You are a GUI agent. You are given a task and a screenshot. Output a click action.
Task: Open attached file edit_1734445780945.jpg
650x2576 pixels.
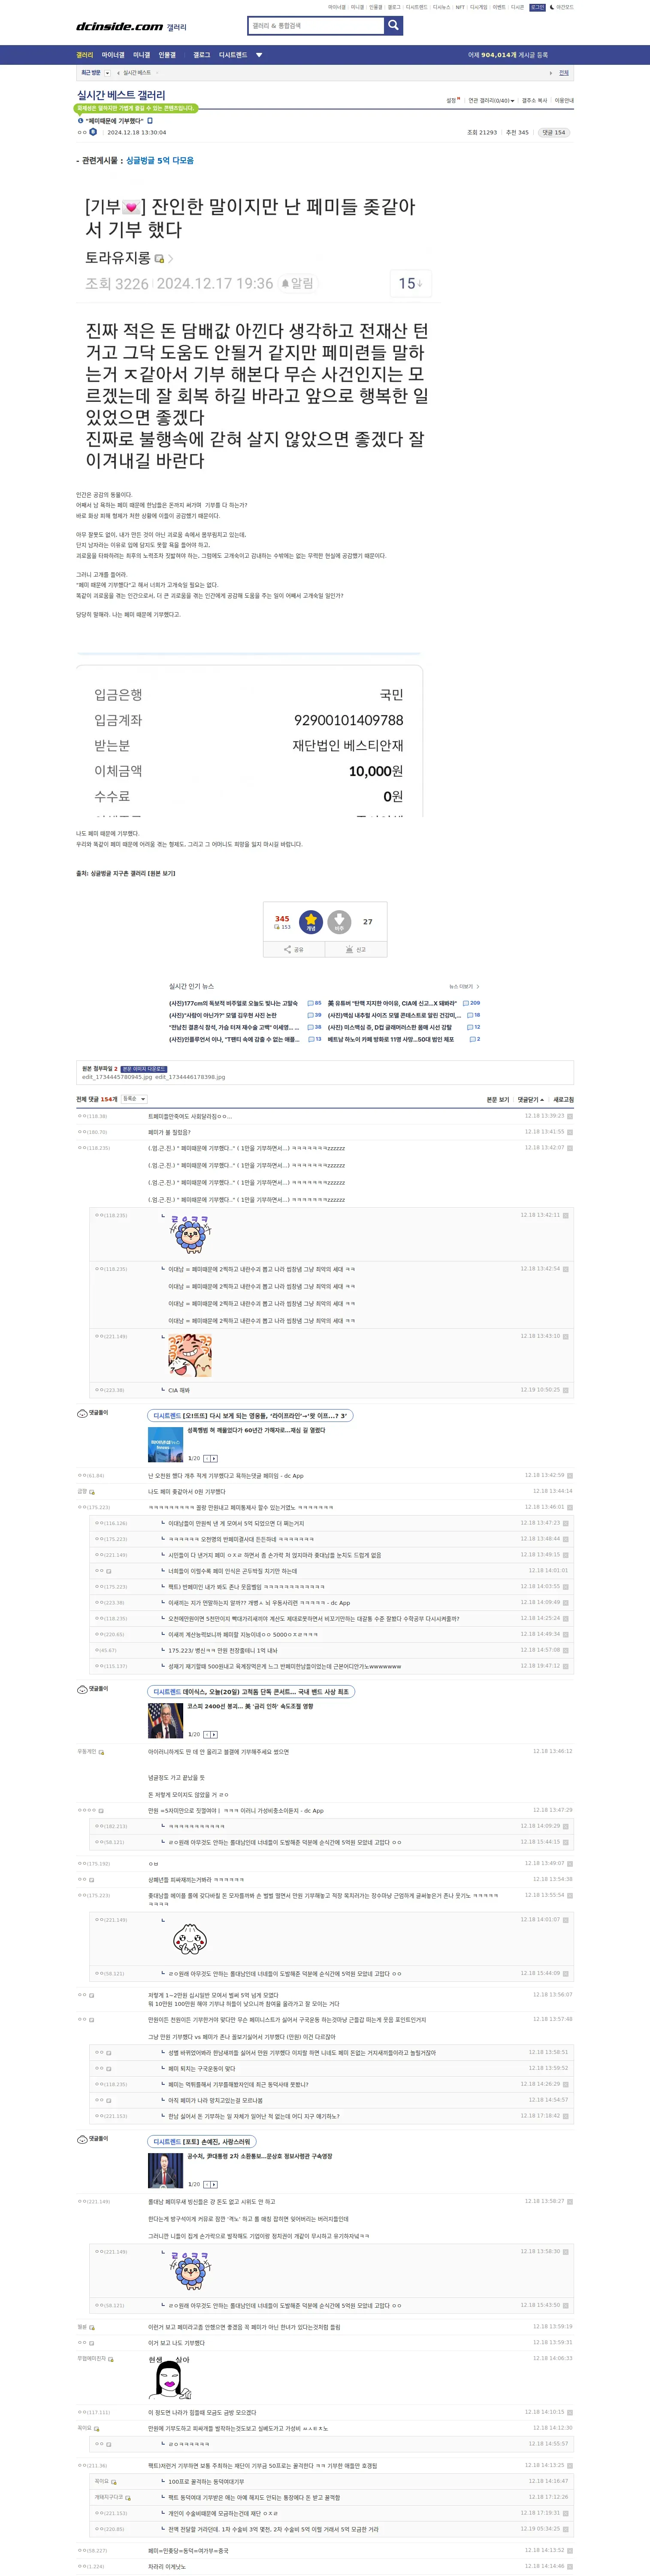coord(117,1077)
